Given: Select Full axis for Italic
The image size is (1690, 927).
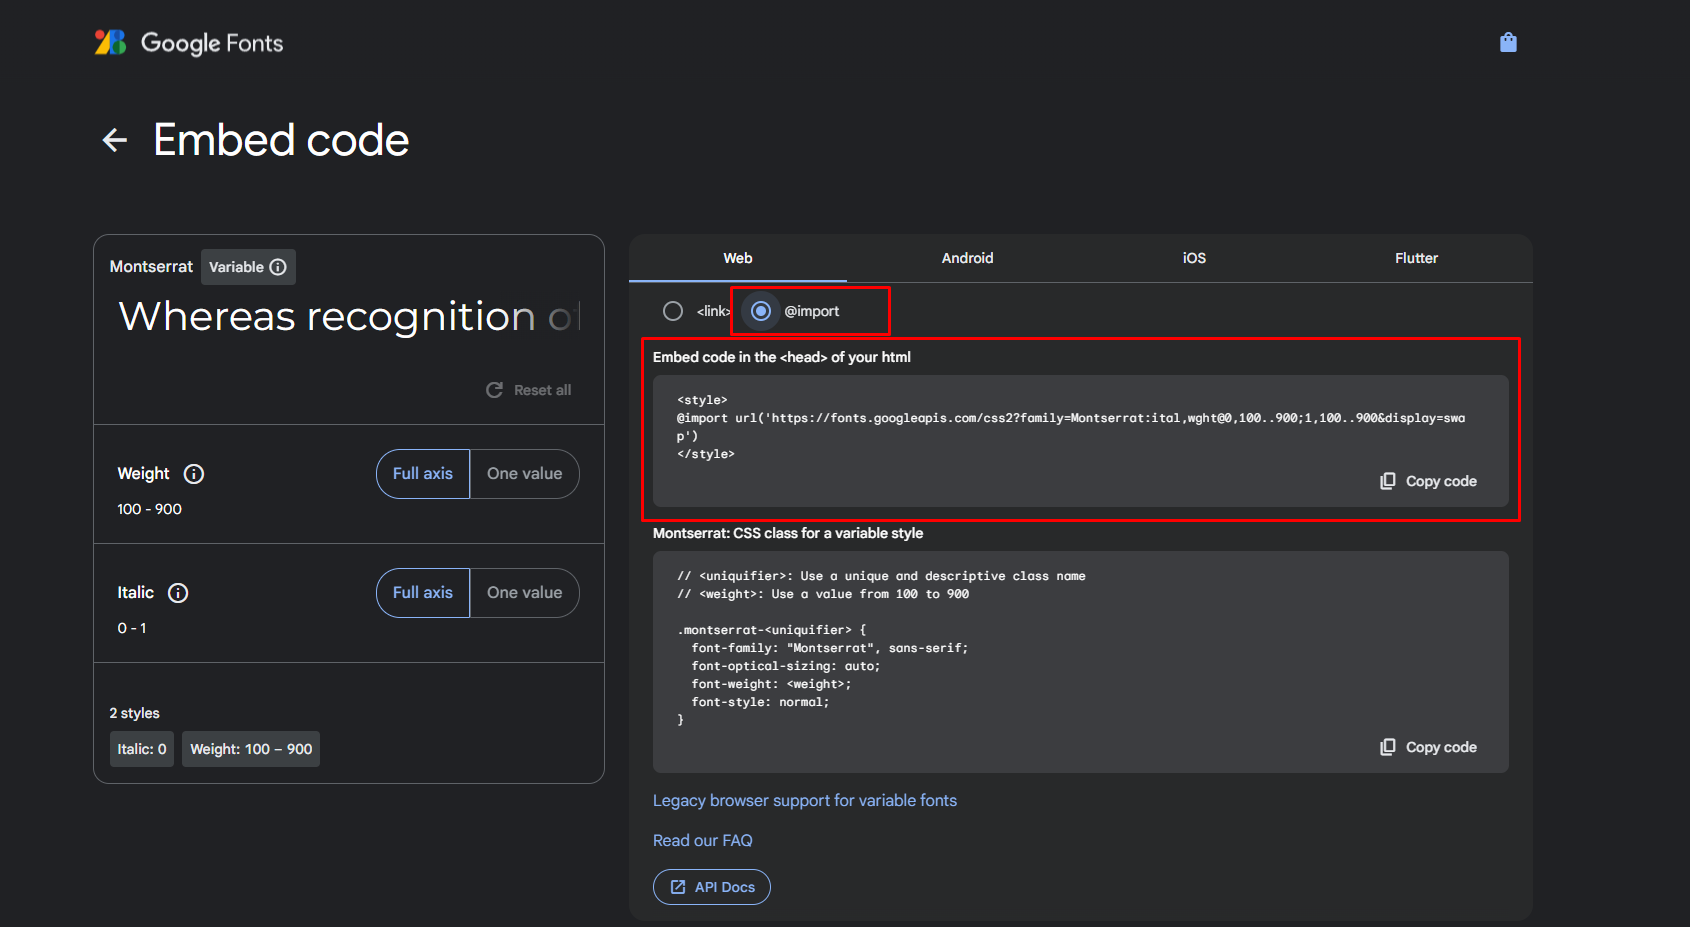Looking at the screenshot, I should (x=423, y=593).
